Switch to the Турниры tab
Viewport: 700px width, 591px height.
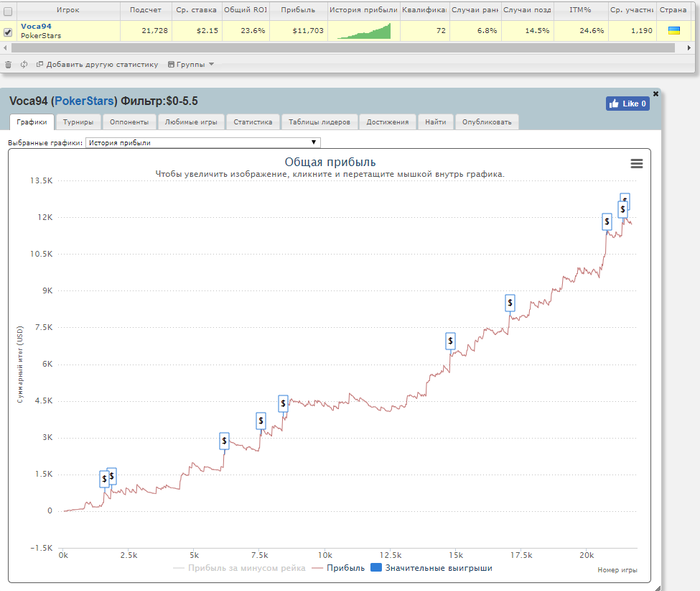tap(78, 122)
